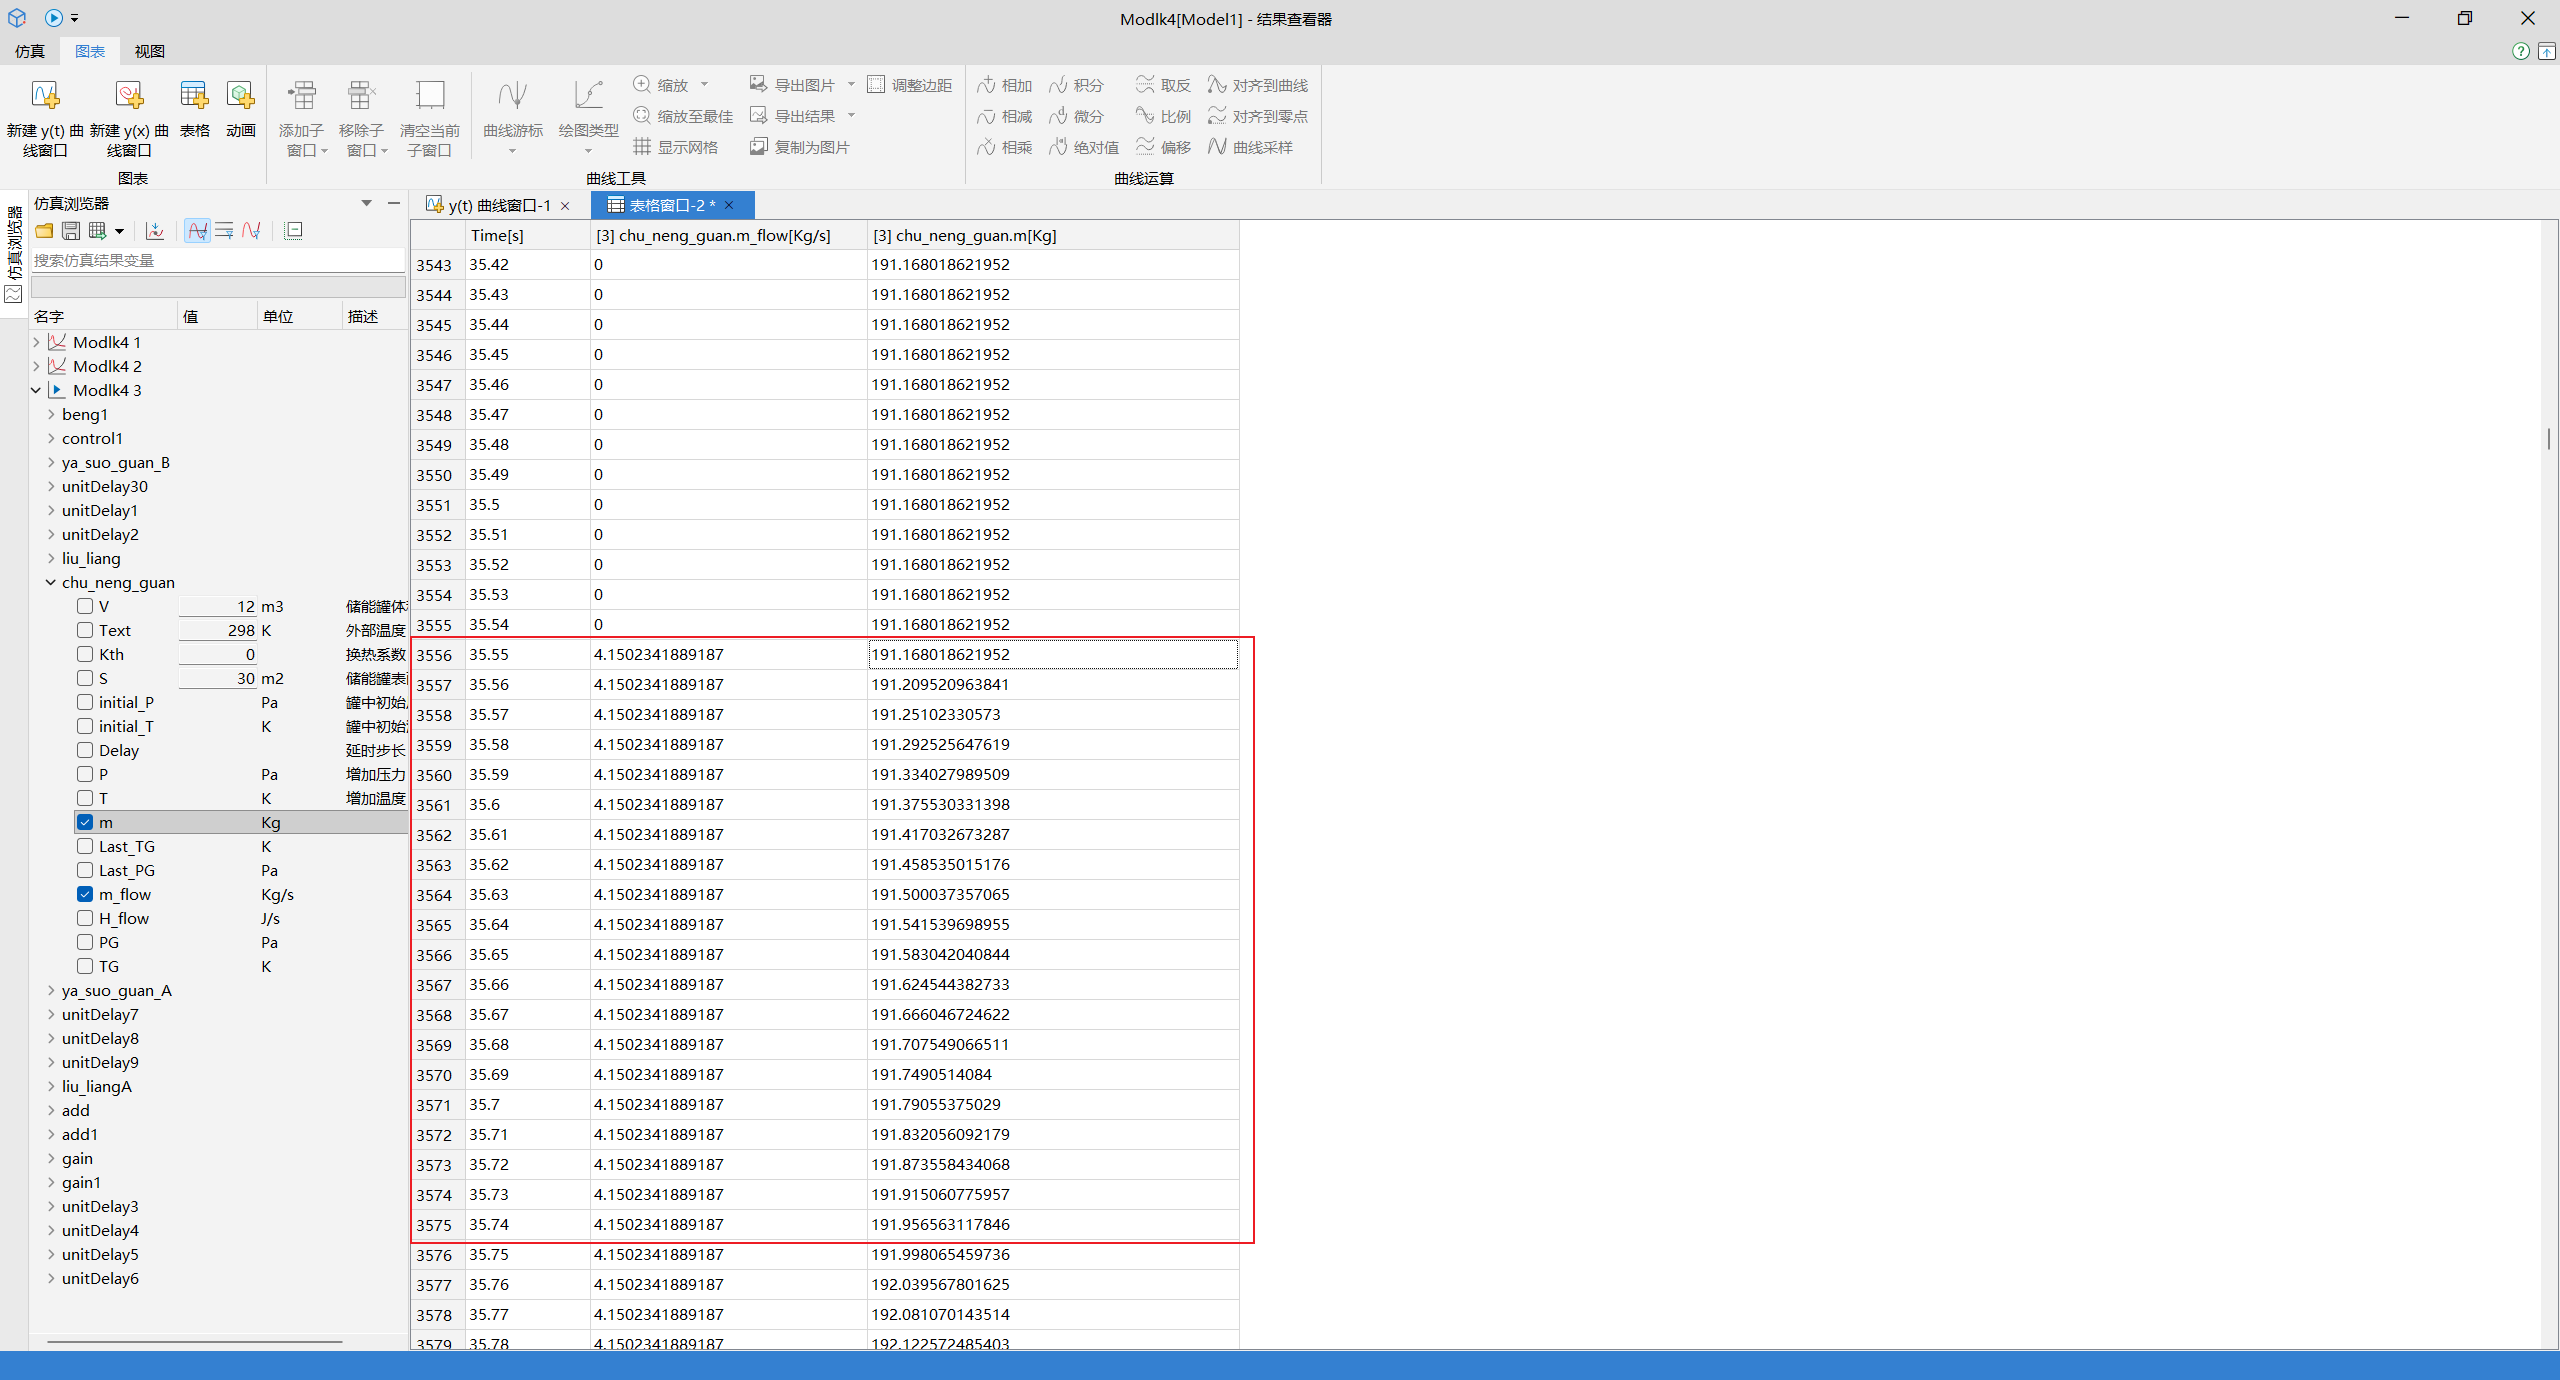Click the new y(t) curve window icon
The image size is (2560, 1380).
click(x=45, y=97)
